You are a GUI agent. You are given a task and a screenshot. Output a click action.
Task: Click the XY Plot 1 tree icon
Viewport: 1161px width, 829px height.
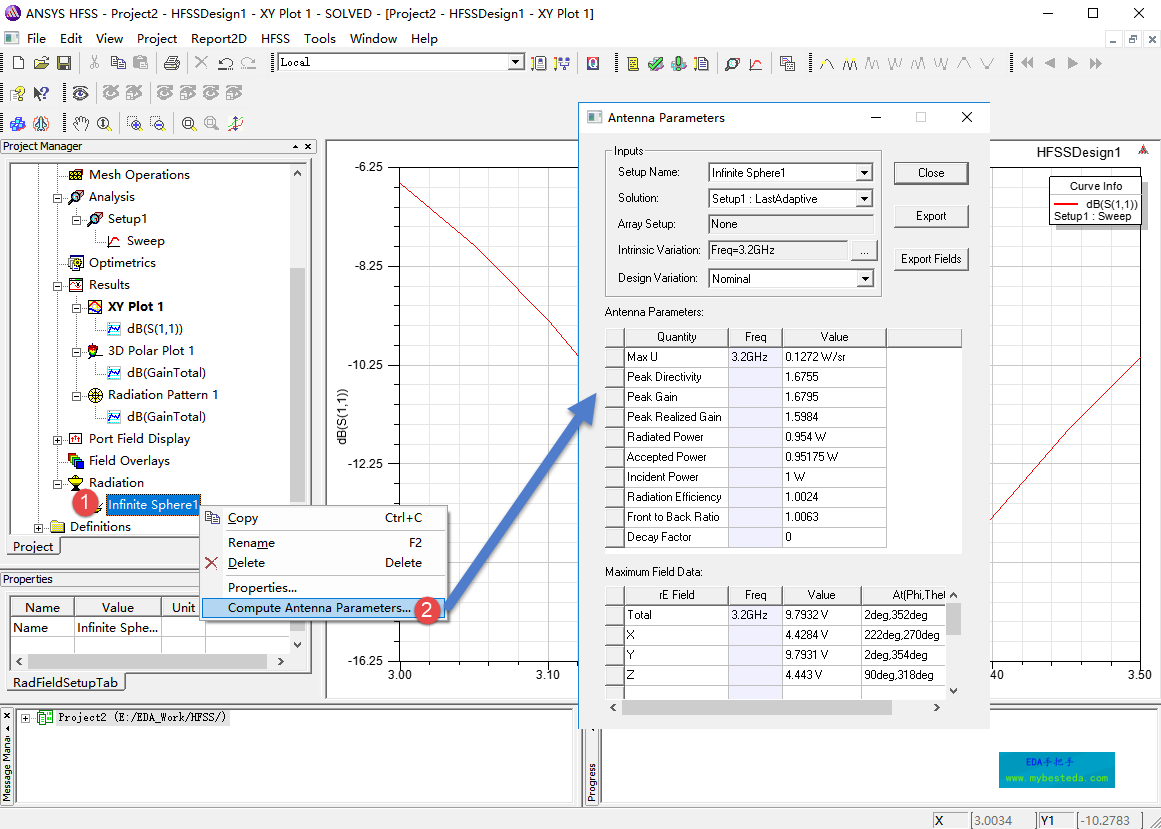pos(94,307)
